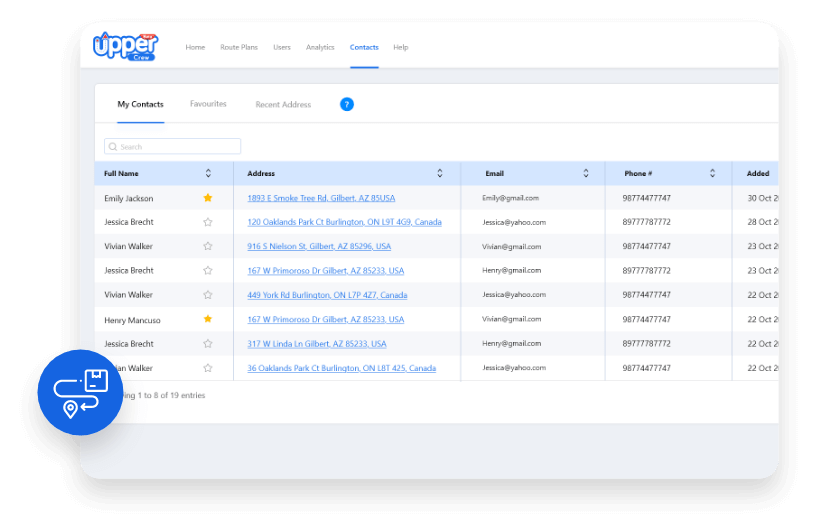Open Route Plans navigation item

coord(239,47)
